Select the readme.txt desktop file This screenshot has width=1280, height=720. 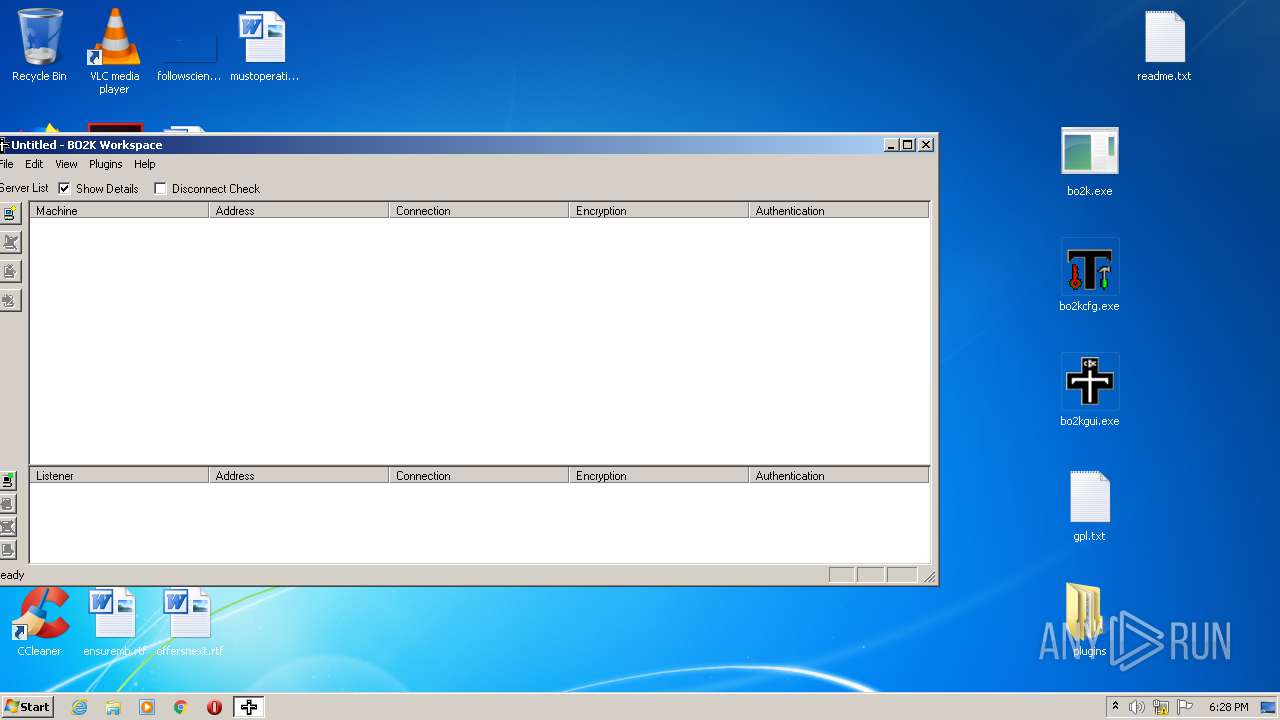pyautogui.click(x=1164, y=46)
